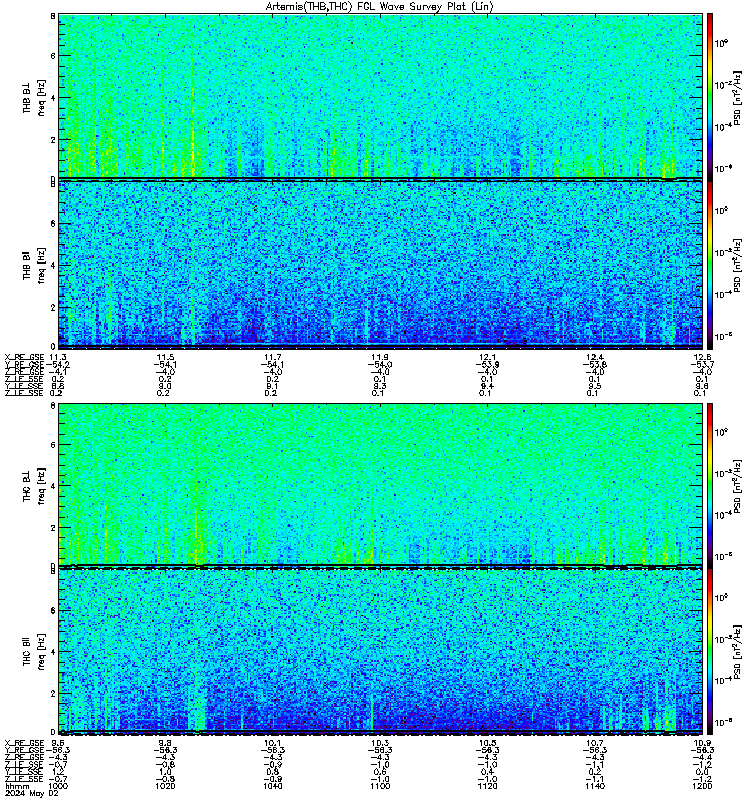Click the color bar beside the THB B-parallel panel
Image resolution: width=750 pixels, height=800 pixels.
710,264
